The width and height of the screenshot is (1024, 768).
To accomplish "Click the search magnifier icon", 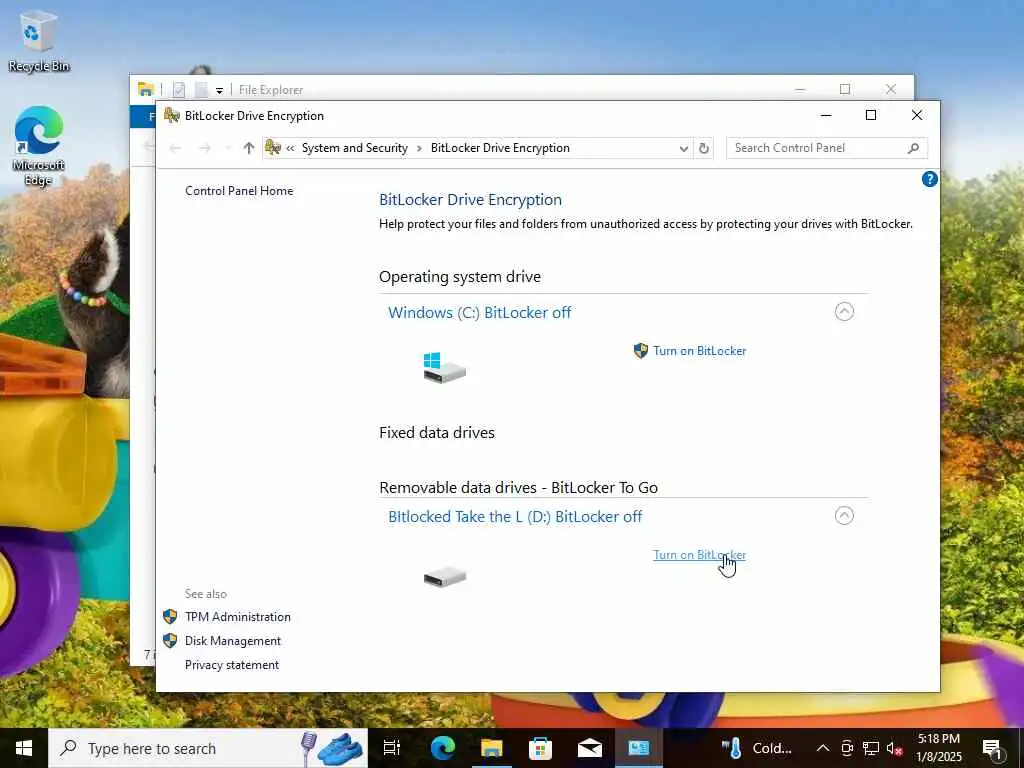I will 914,148.
